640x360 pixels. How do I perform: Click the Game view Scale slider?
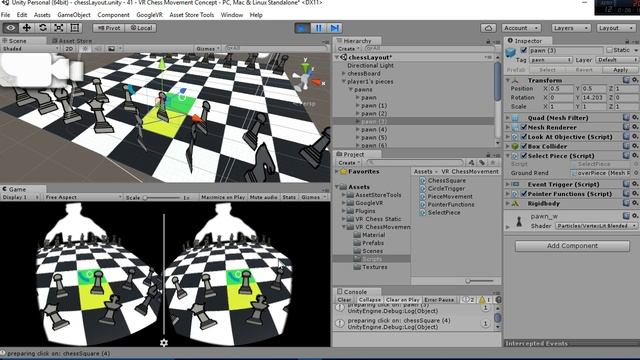tap(161, 198)
